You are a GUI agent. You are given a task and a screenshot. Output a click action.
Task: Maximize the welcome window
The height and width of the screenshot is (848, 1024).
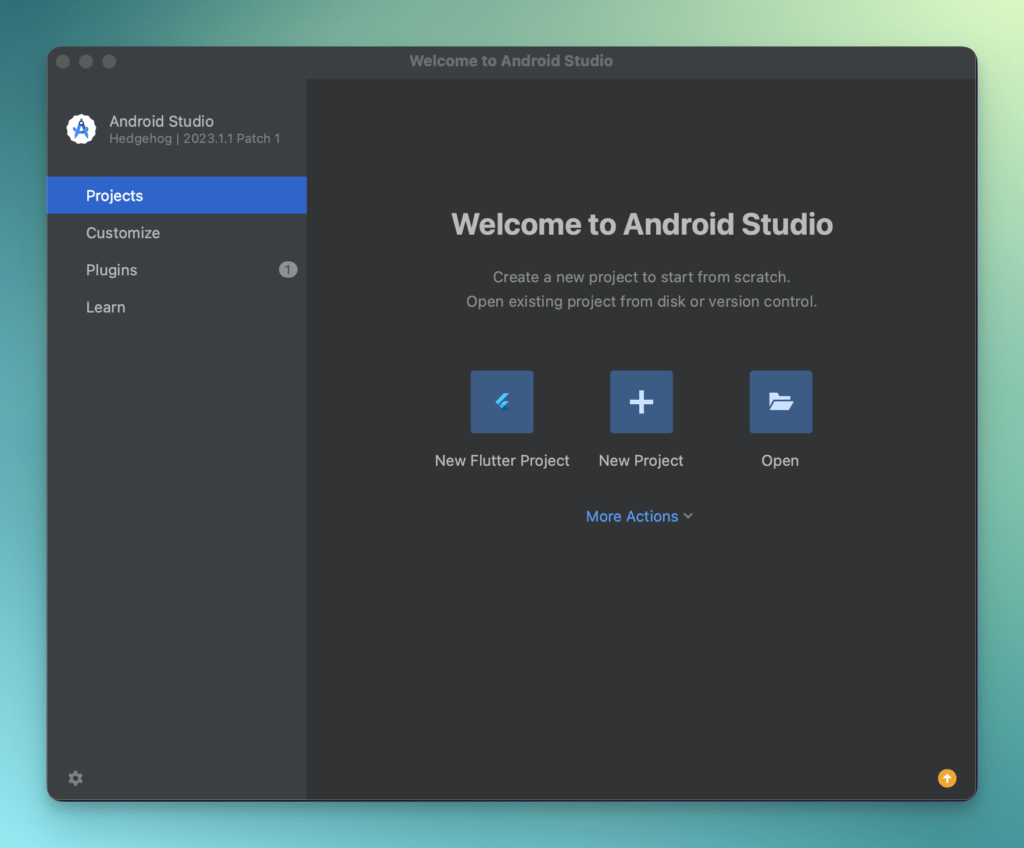click(109, 61)
